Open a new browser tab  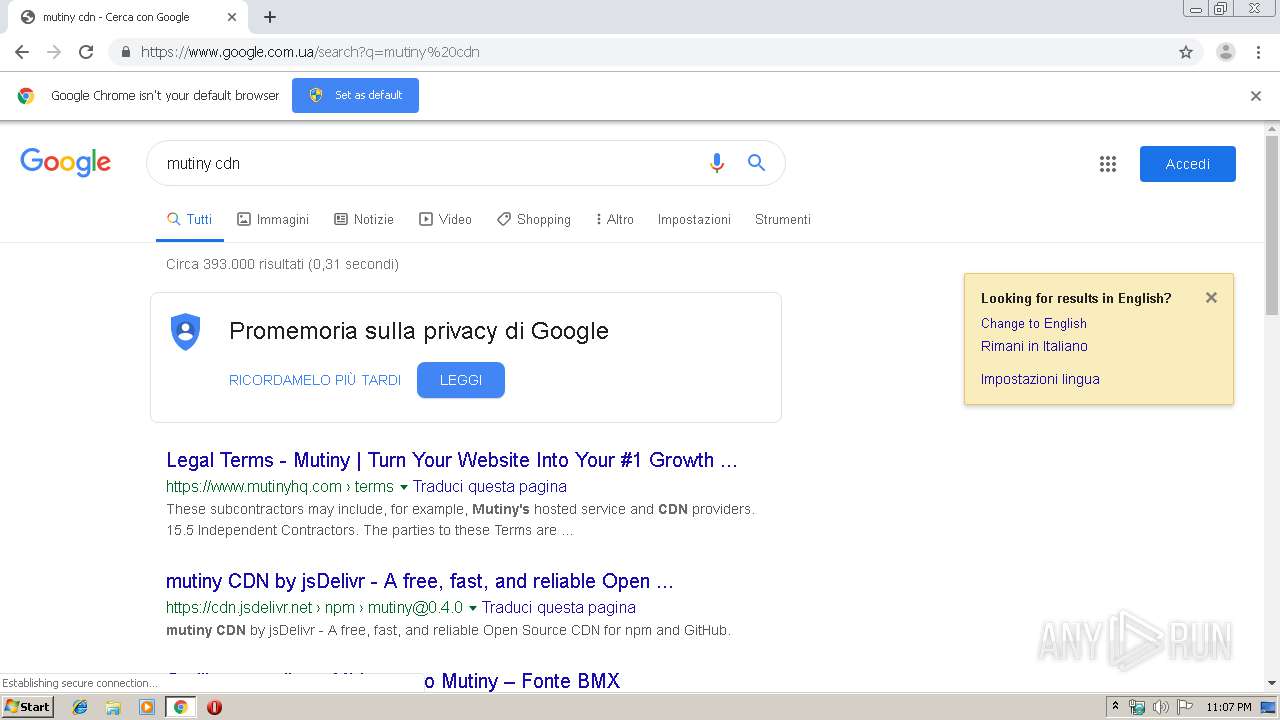pos(270,17)
